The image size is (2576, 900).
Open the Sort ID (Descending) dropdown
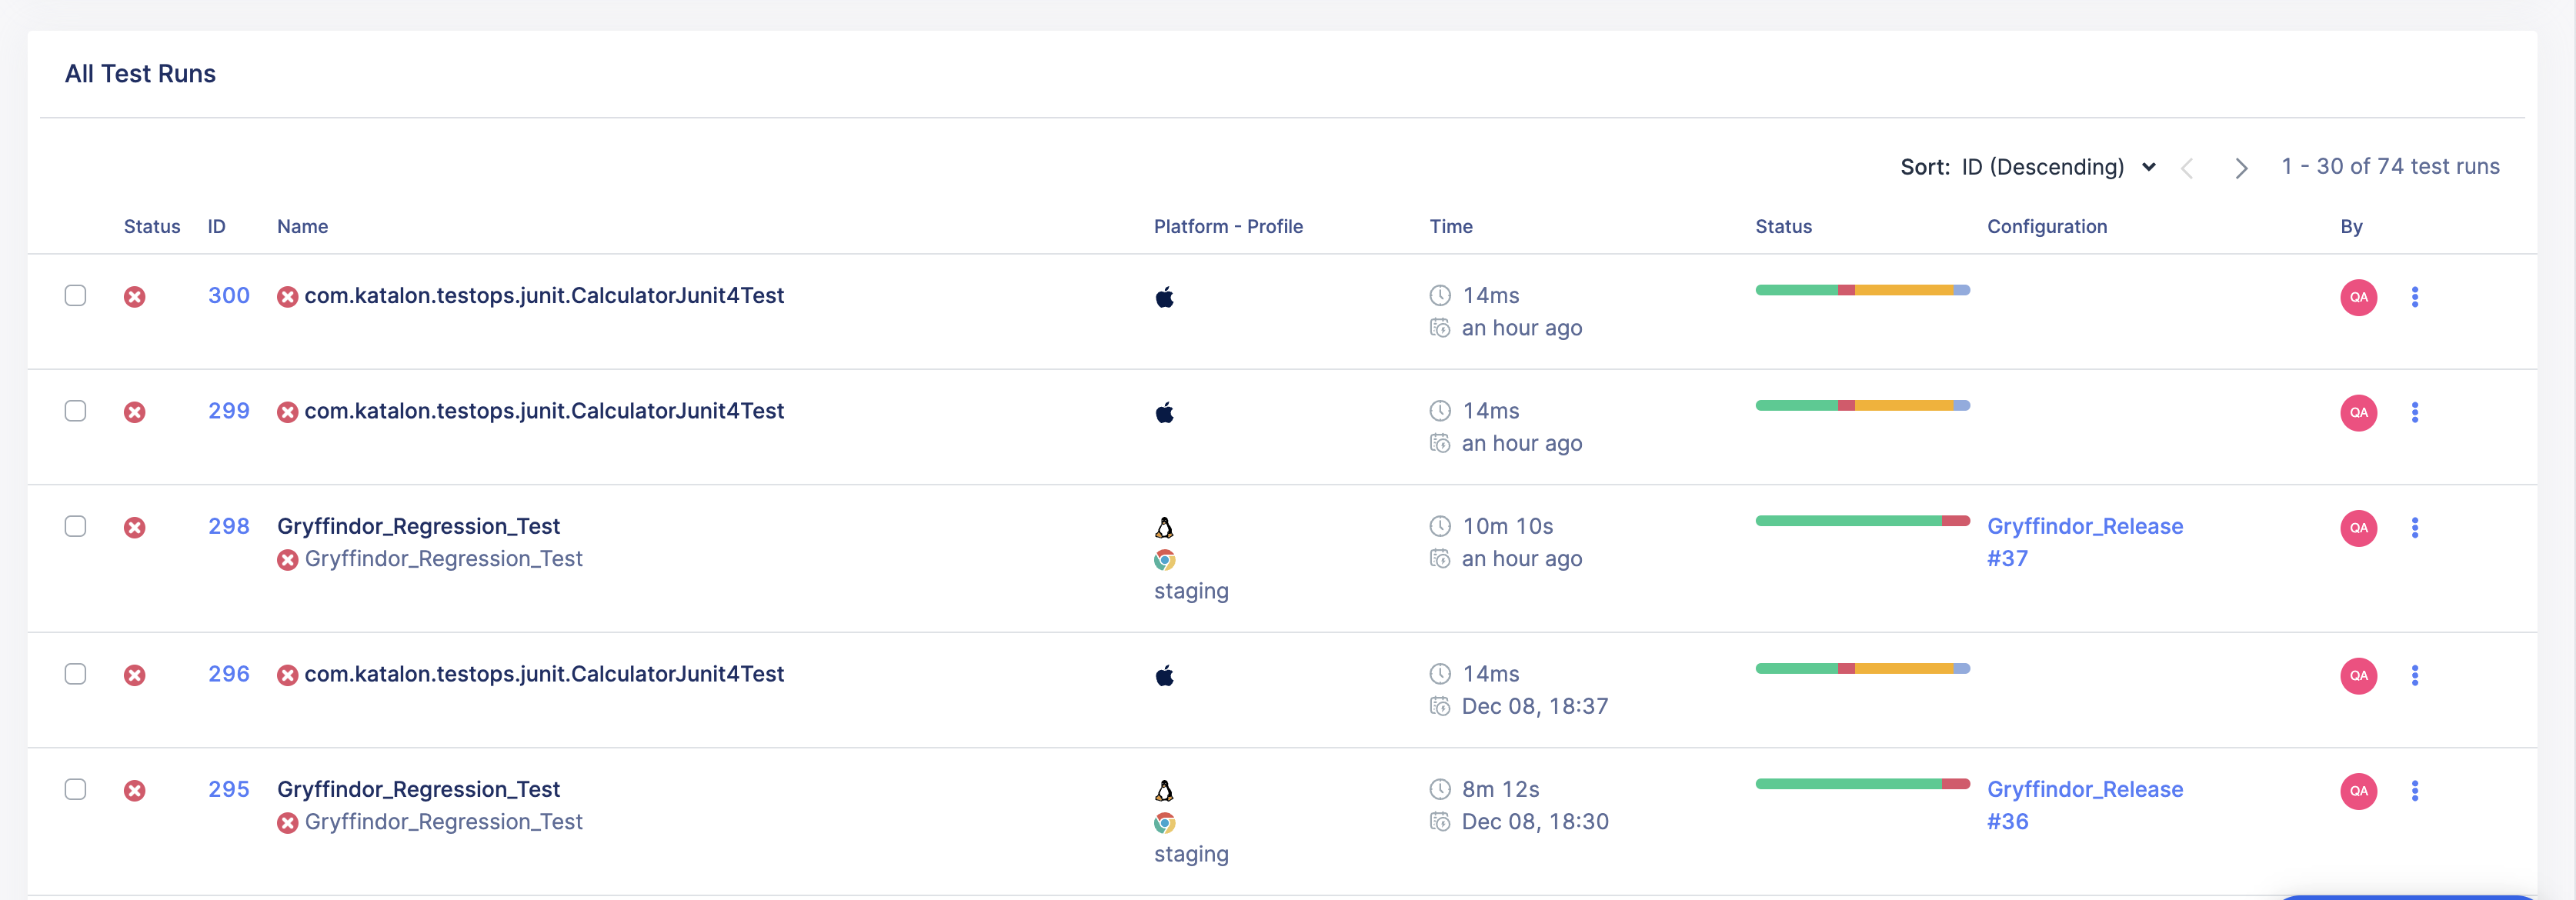click(x=2056, y=167)
